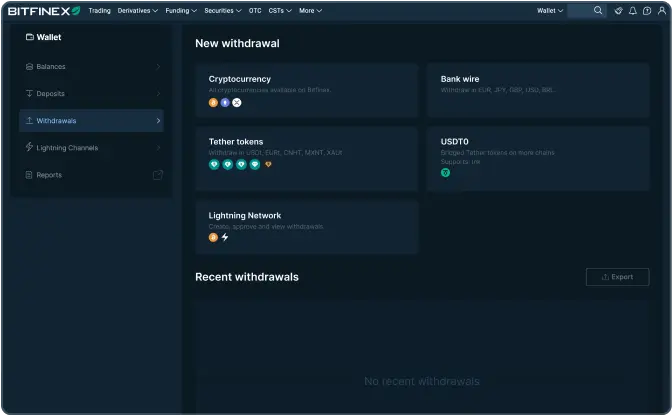Click the Lightning Channels bolt icon

click(29, 147)
